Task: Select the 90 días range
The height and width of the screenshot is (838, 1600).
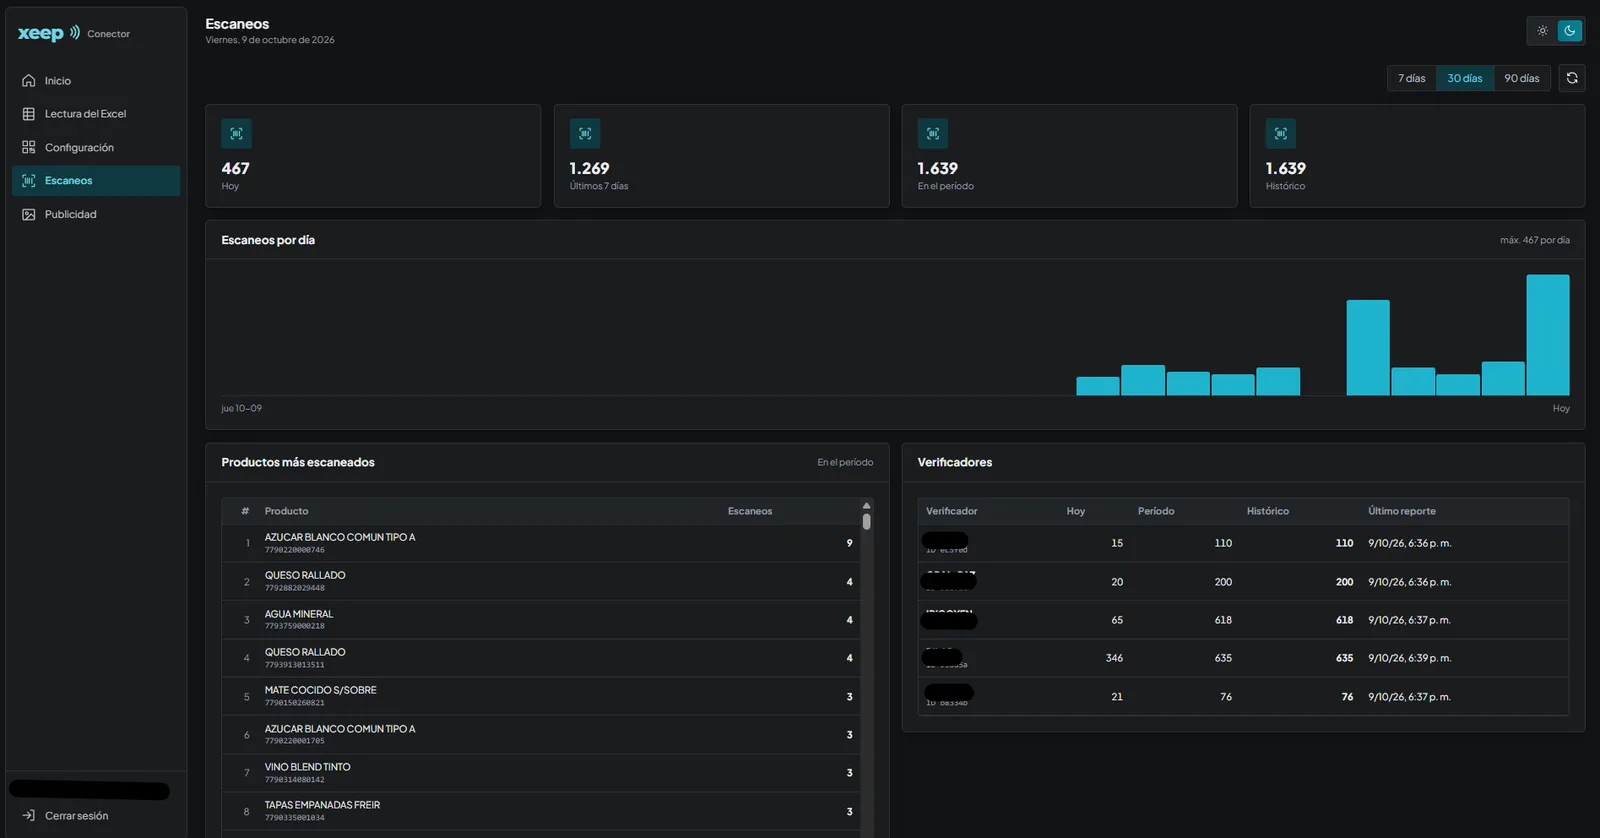Action: pyautogui.click(x=1522, y=78)
